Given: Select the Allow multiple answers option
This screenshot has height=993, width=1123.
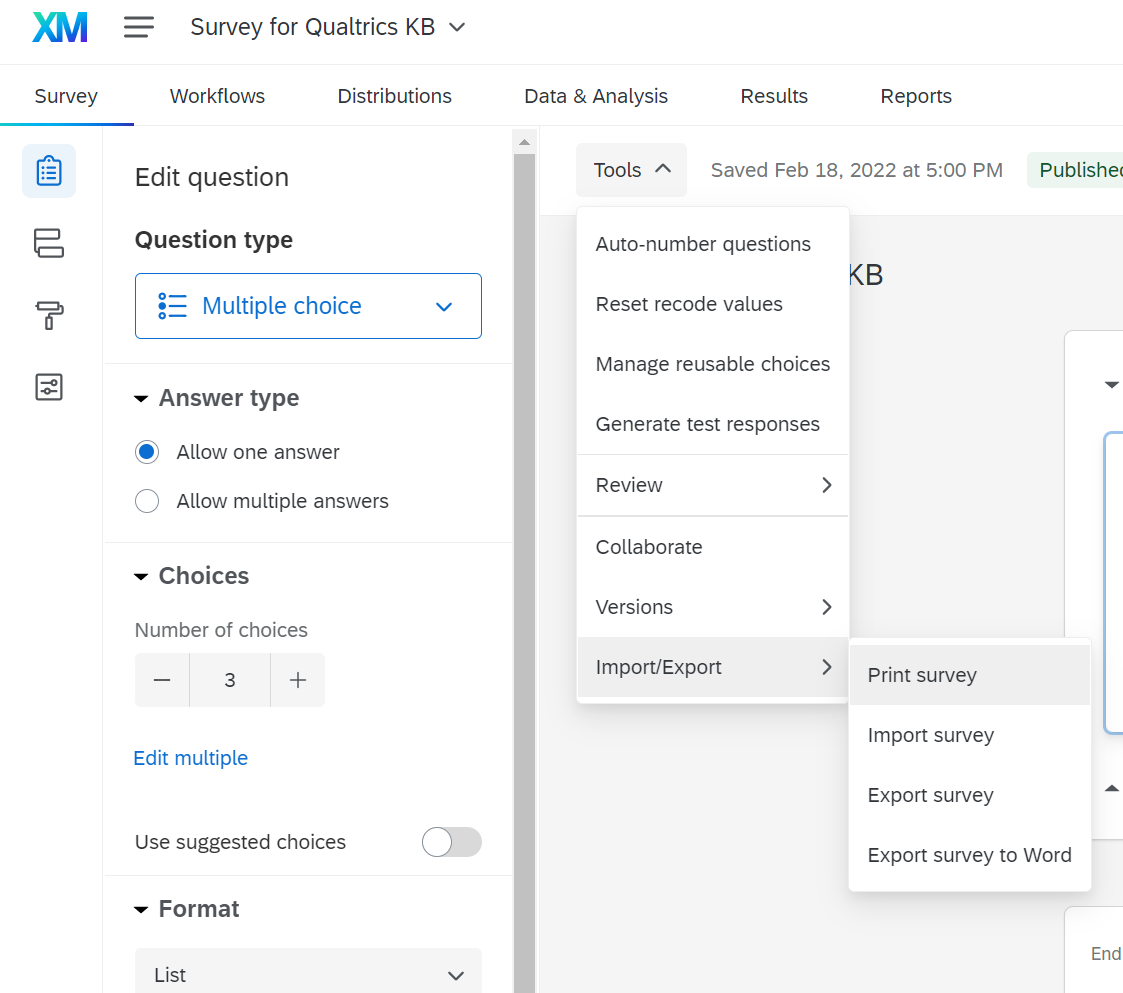Looking at the screenshot, I should coord(147,501).
